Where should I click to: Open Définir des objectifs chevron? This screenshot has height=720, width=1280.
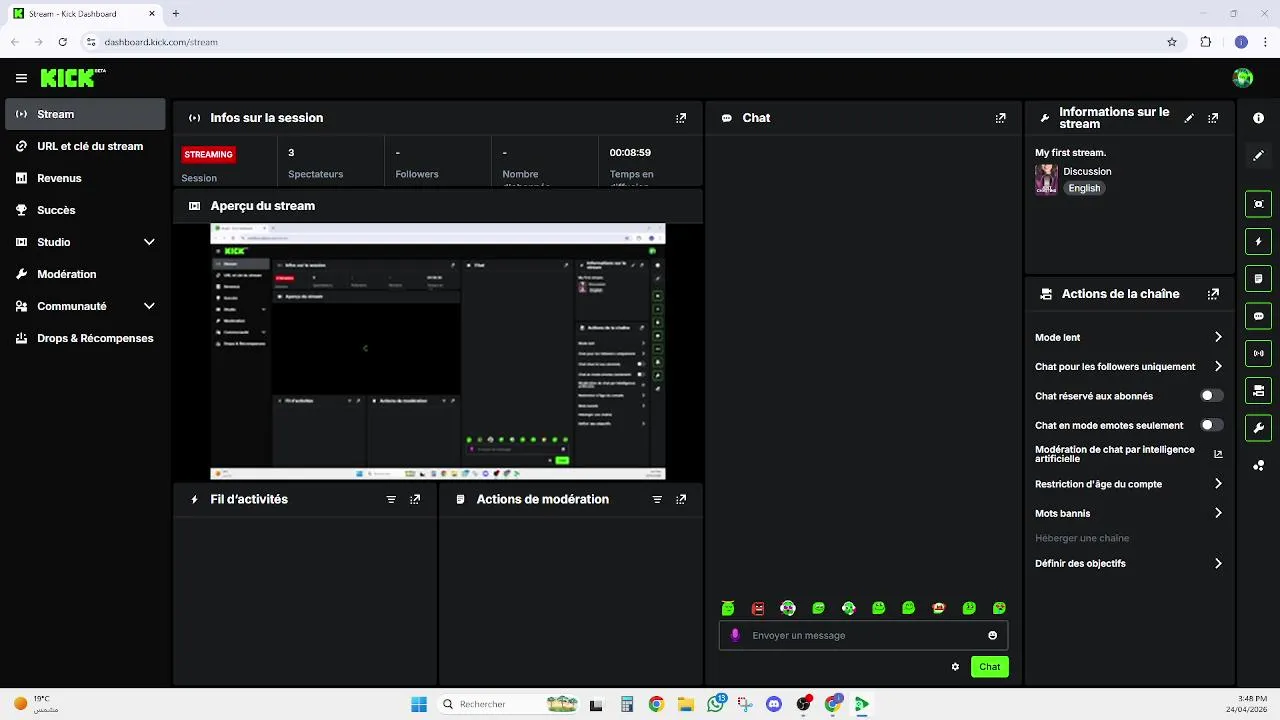pyautogui.click(x=1218, y=563)
